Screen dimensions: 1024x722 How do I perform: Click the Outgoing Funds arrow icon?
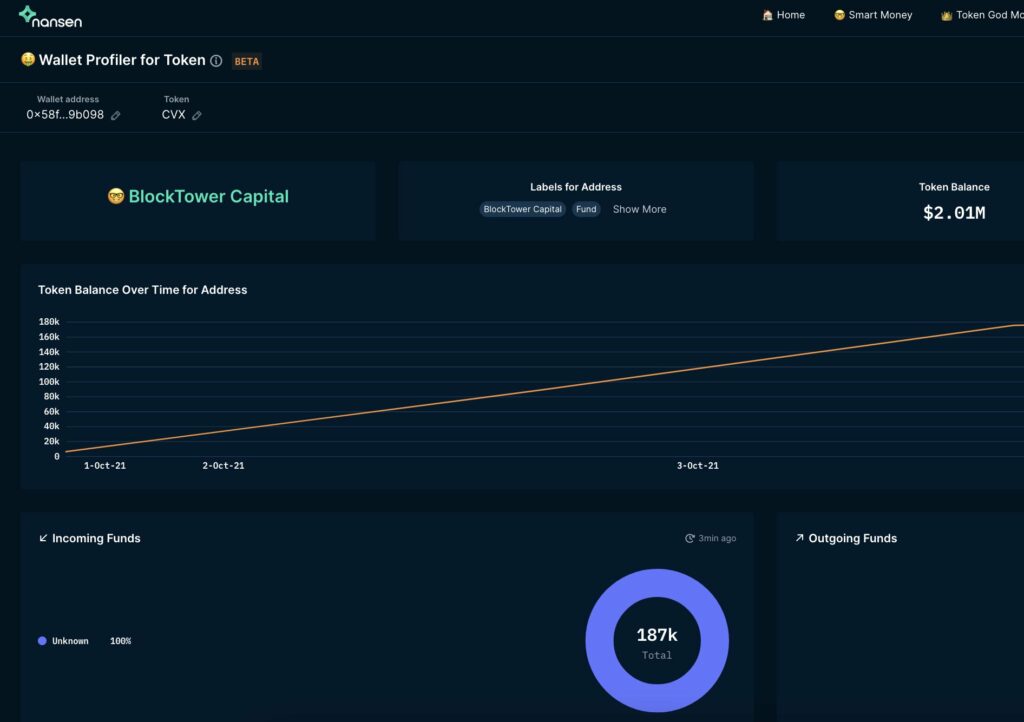pos(799,538)
